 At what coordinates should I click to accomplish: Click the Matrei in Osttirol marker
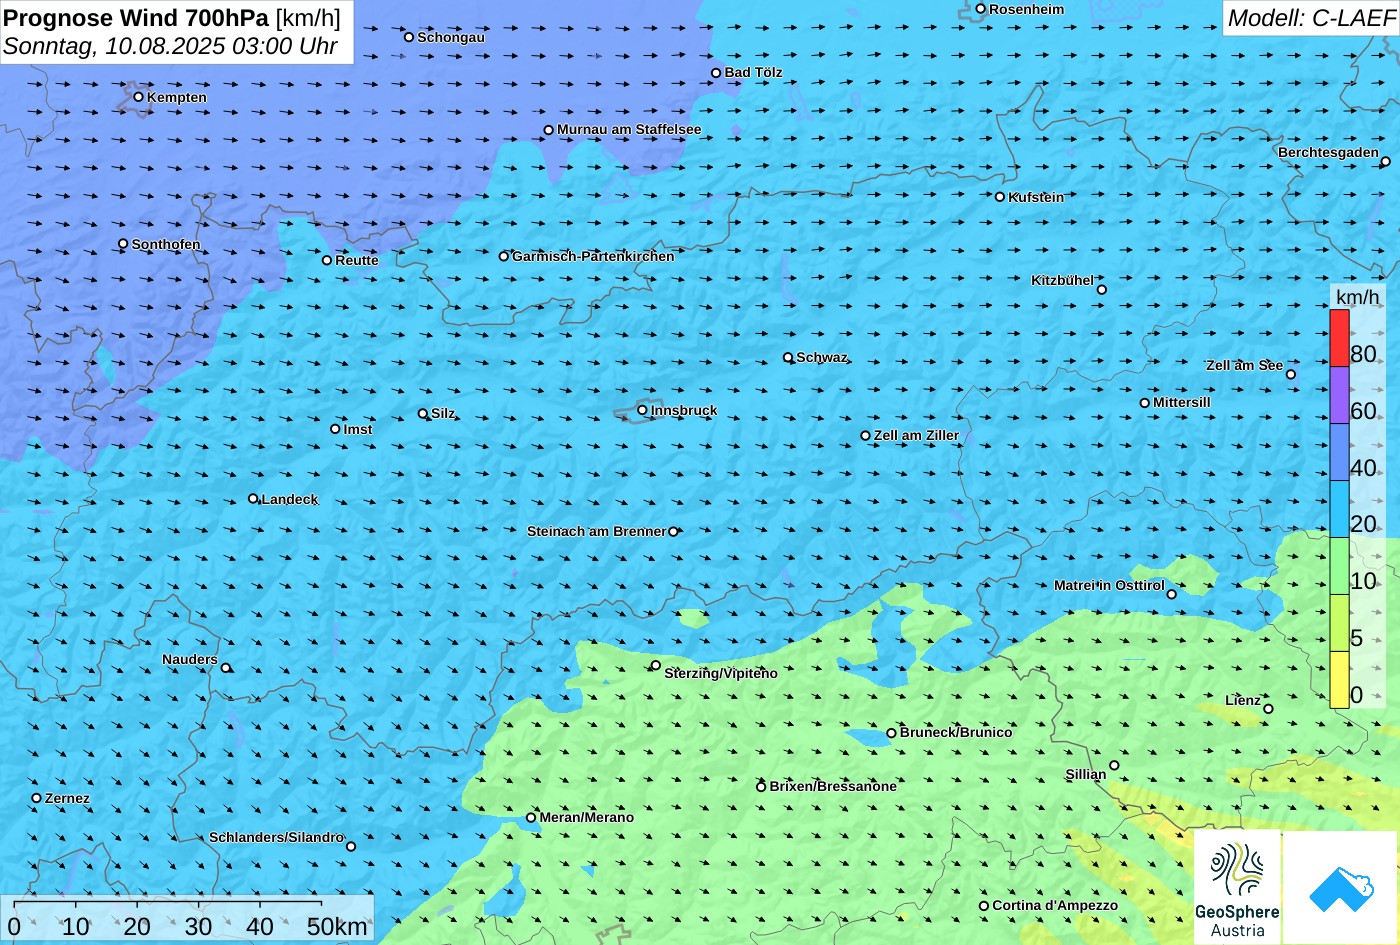tap(1172, 594)
